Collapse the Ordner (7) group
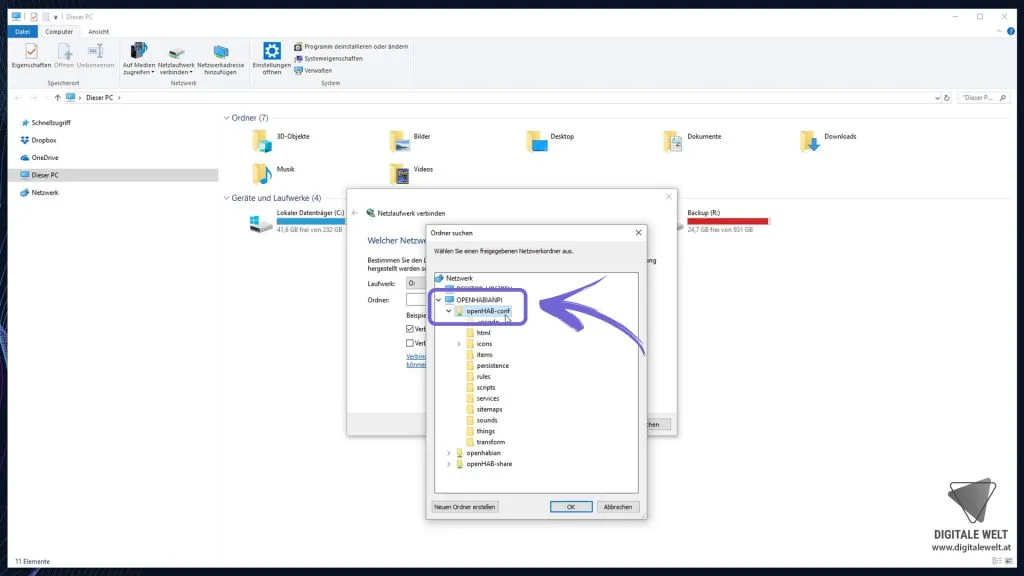Screen dimensions: 1024x576 226,118
